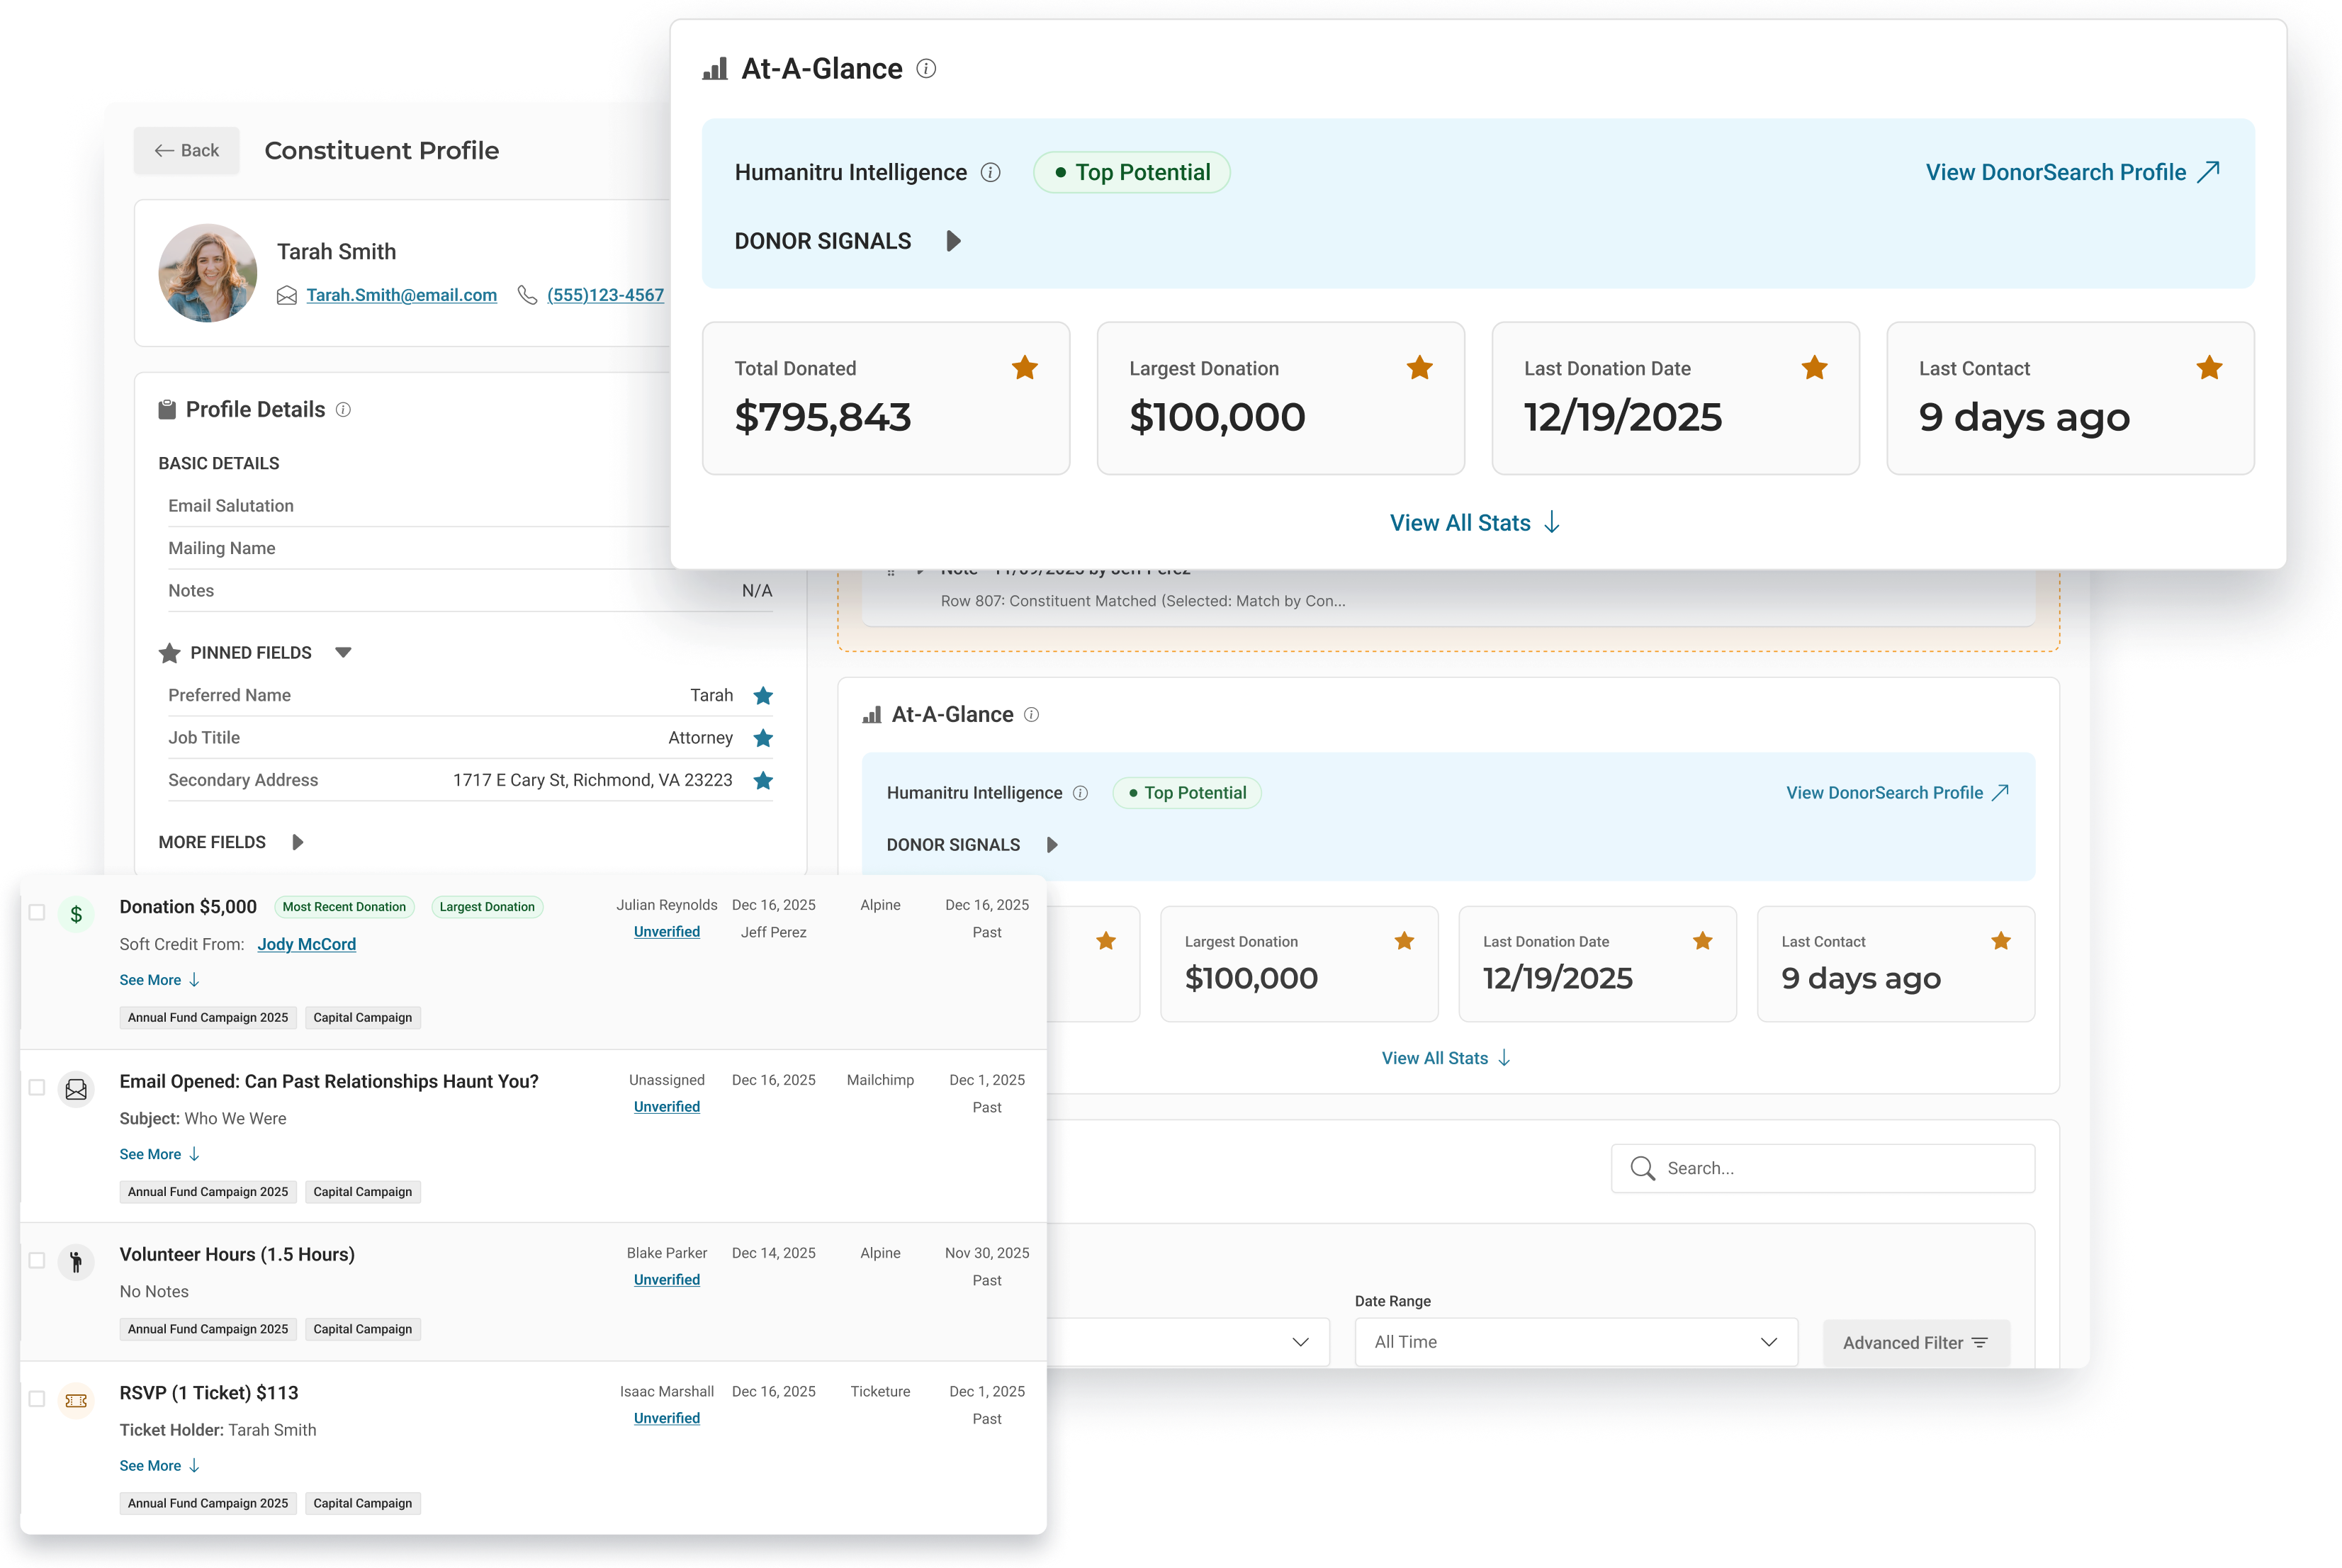Screen dimensions: 2342x1568
Task: Toggle the star on Total Donated card
Action: point(1024,368)
